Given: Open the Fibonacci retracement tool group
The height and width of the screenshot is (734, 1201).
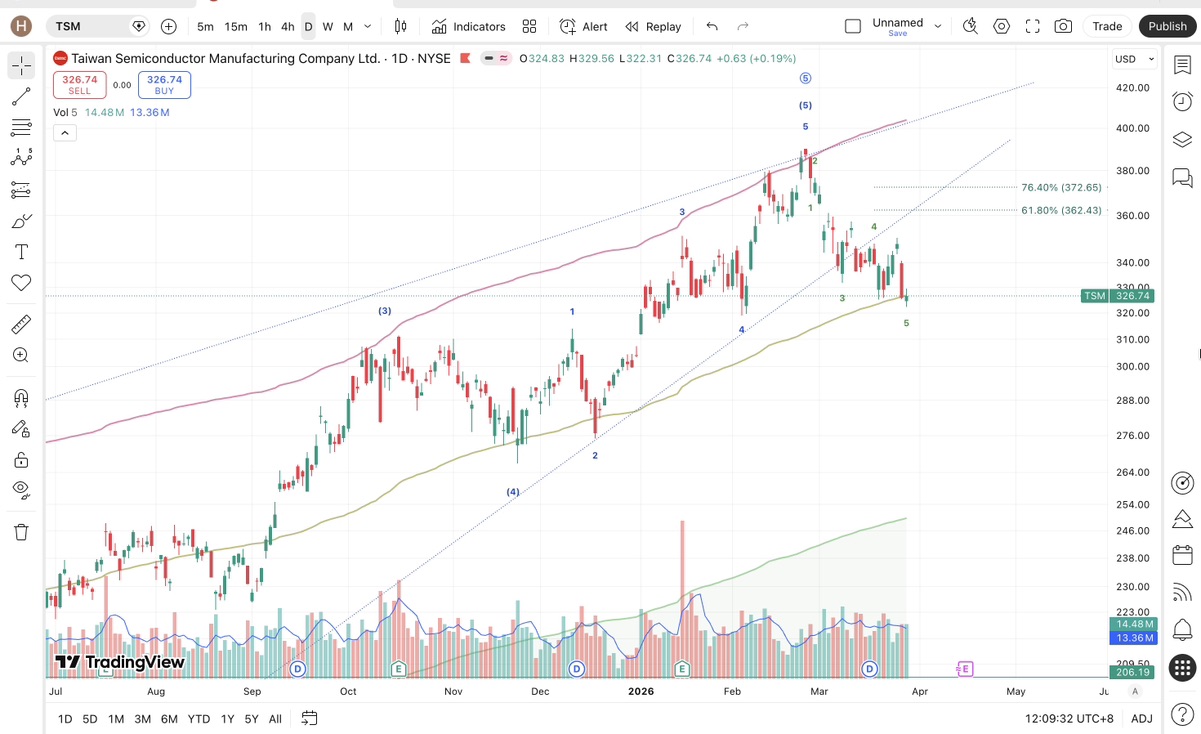Looking at the screenshot, I should [x=21, y=127].
